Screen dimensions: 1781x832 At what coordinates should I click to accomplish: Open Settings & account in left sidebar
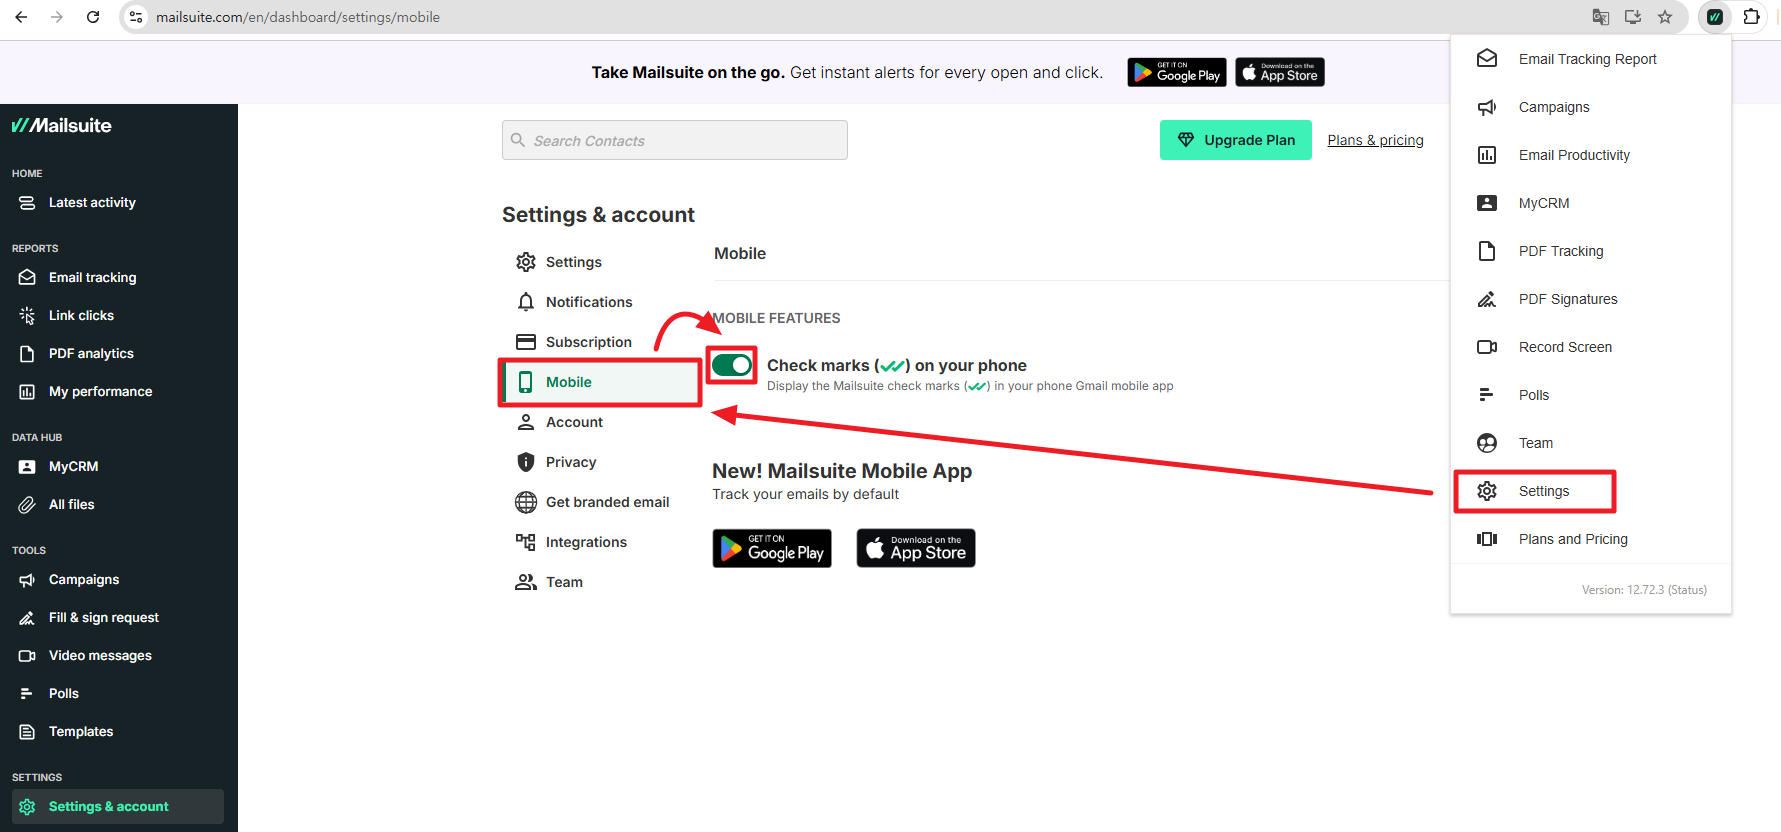pyautogui.click(x=118, y=807)
